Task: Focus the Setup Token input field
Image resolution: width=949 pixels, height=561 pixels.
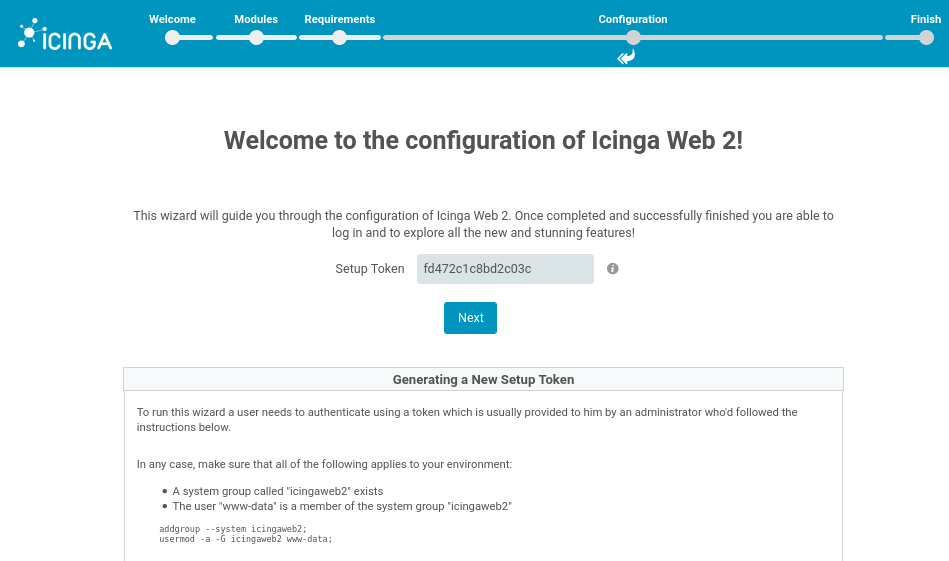Action: [505, 269]
